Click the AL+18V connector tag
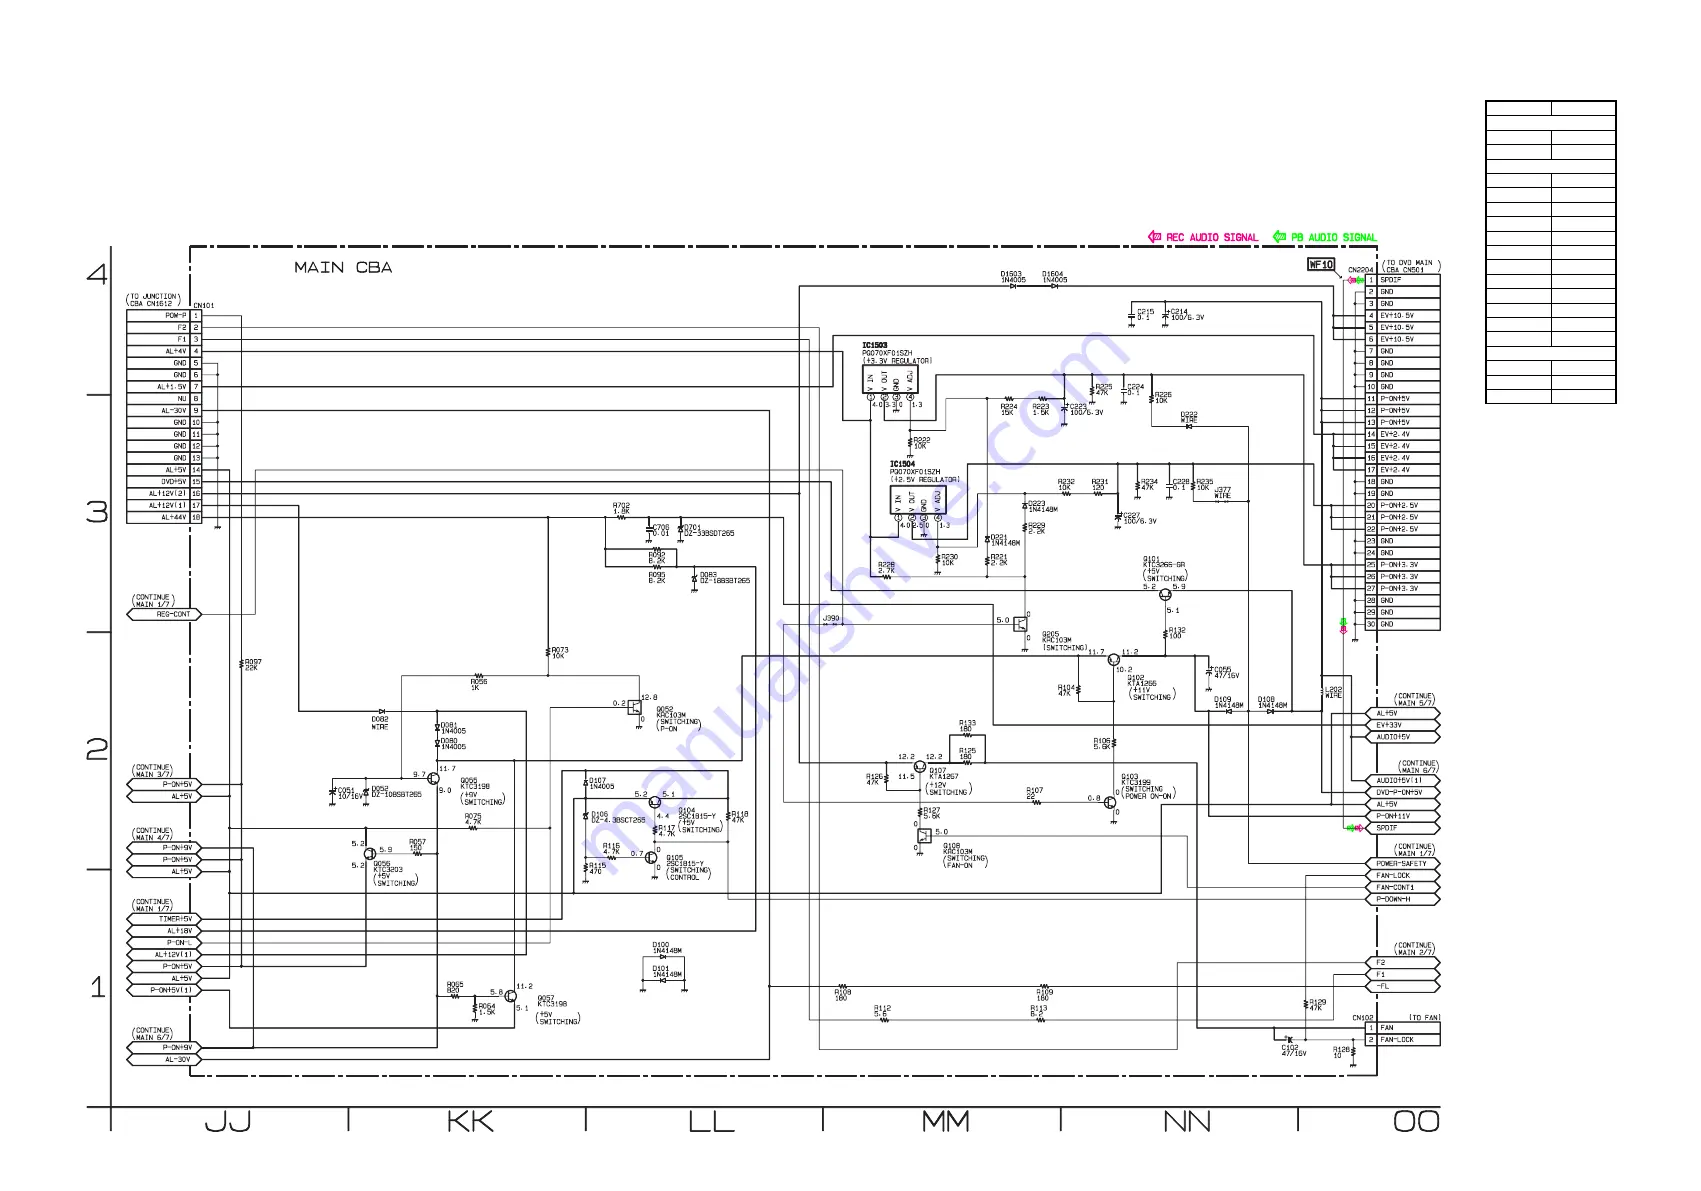 tap(164, 931)
